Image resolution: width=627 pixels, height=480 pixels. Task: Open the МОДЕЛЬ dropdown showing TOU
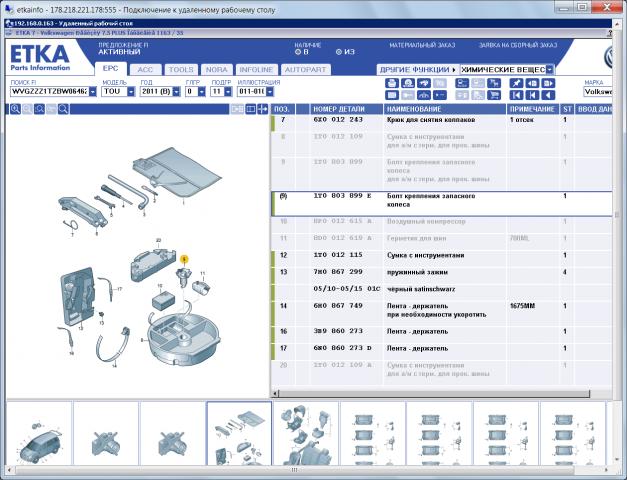click(131, 92)
